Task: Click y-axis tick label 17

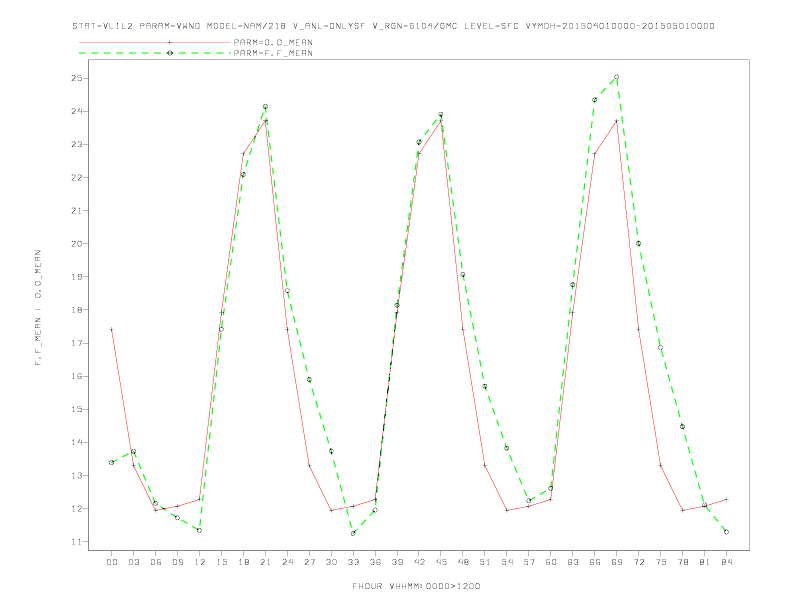Action: pos(77,343)
